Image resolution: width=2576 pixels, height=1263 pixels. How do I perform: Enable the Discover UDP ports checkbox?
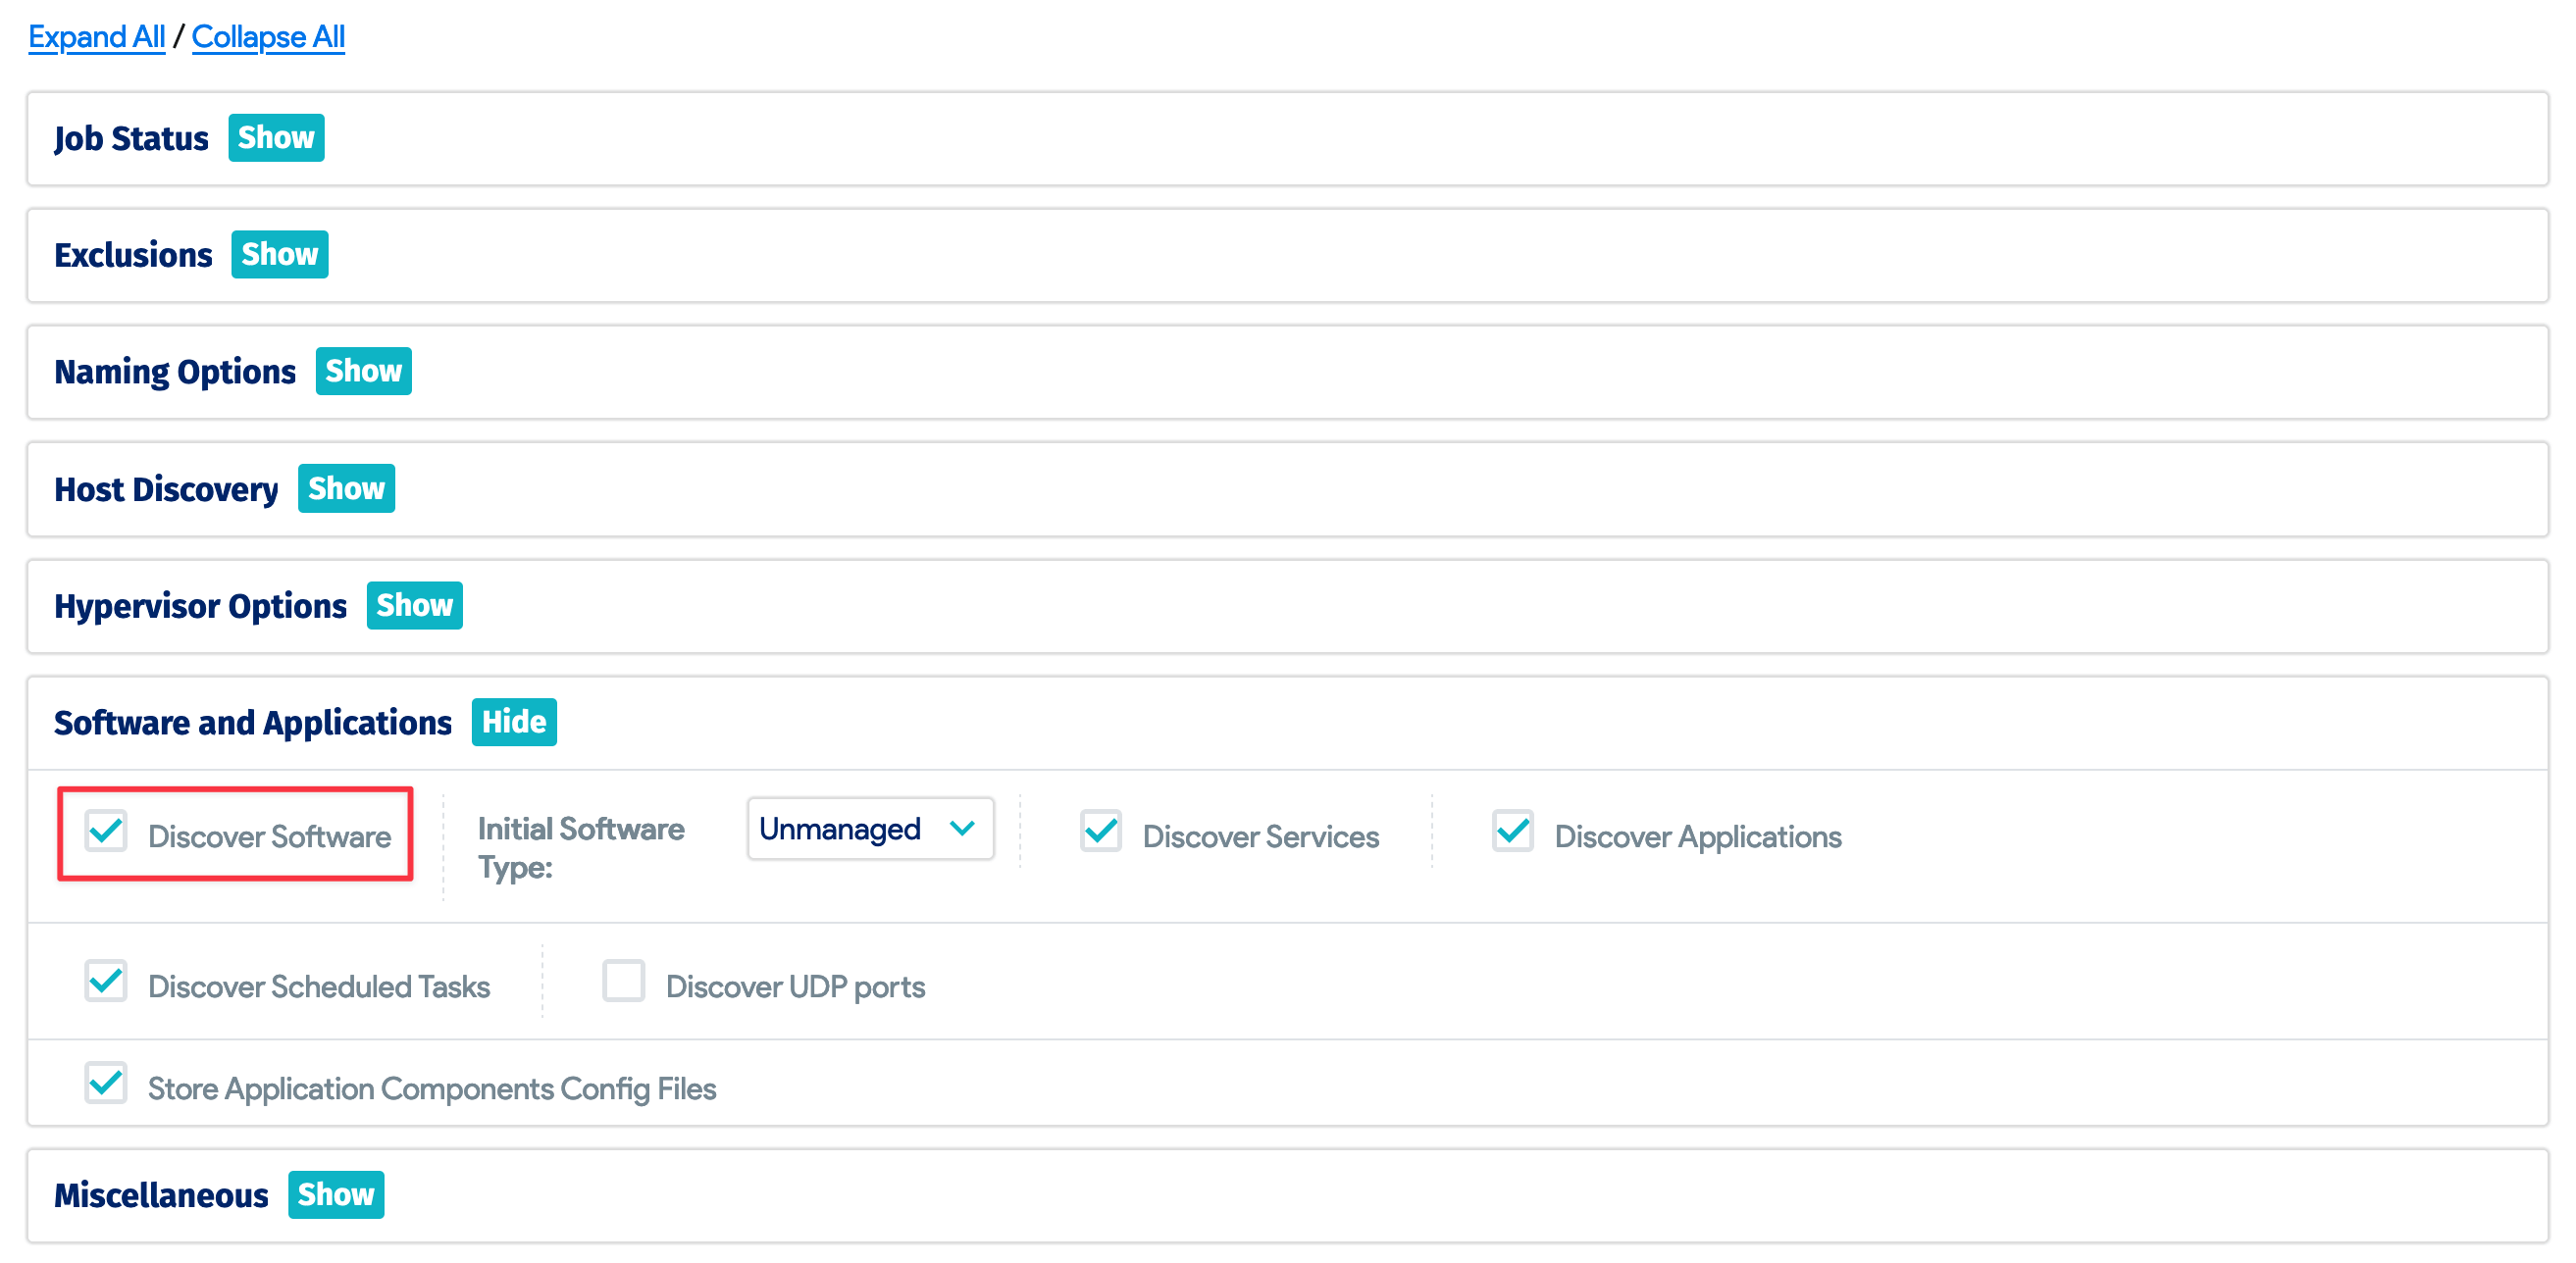[624, 983]
